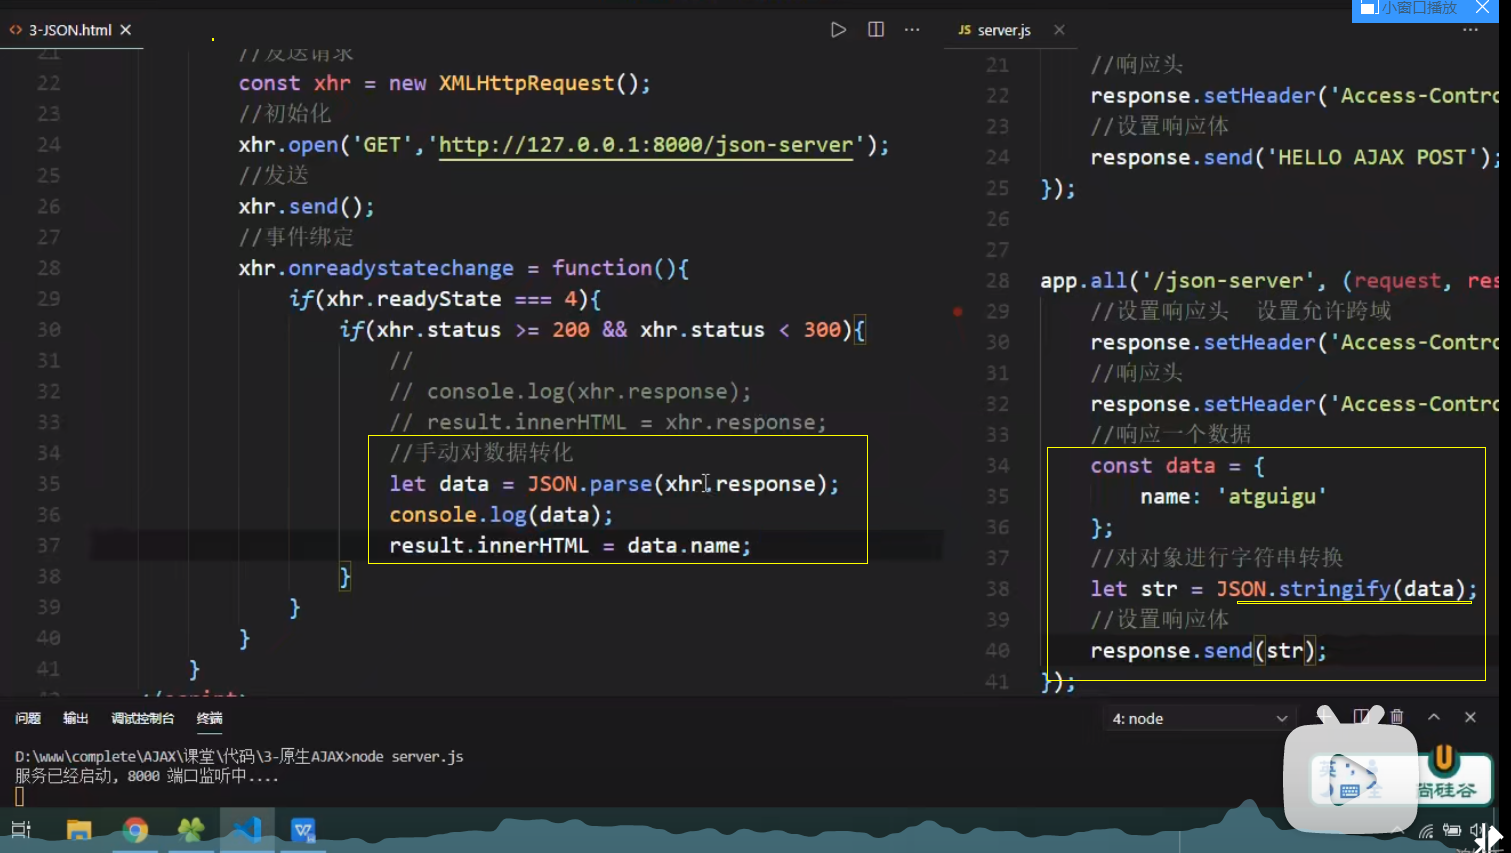1511x853 pixels.
Task: Click "'HELLO AJAX POST'" string in server.js
Action: (1372, 157)
